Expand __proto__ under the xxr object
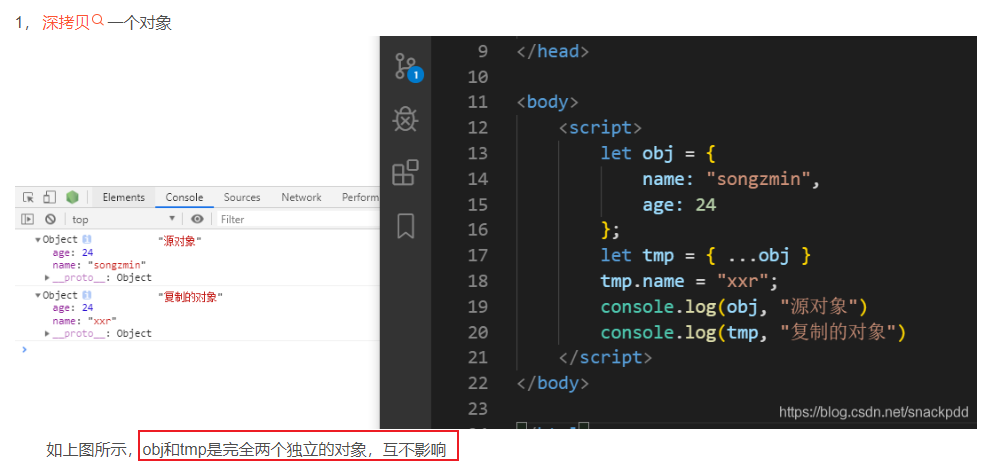Screen dimensions: 996x461 [x=48, y=334]
